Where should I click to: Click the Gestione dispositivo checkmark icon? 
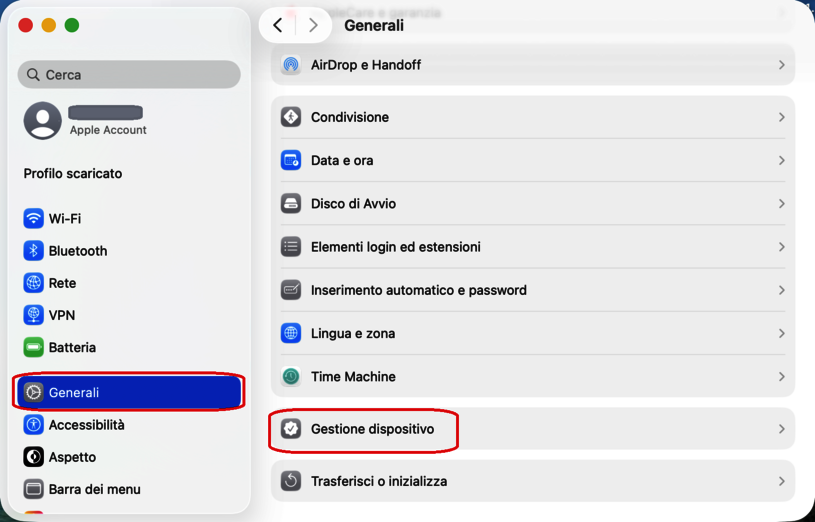coord(291,429)
